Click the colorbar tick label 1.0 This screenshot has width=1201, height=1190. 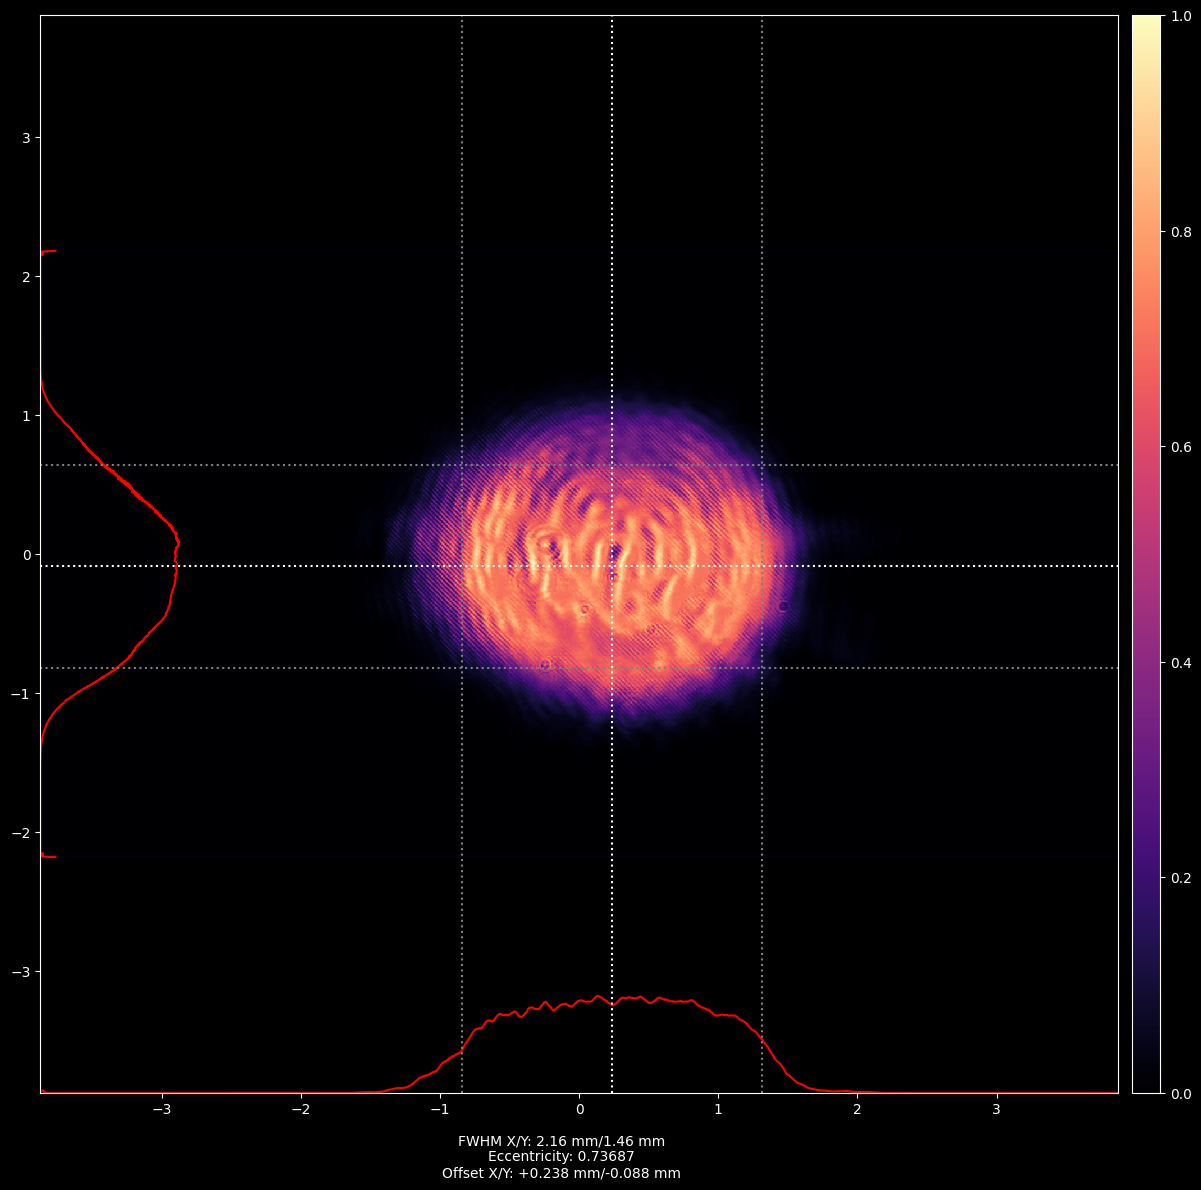click(1180, 17)
